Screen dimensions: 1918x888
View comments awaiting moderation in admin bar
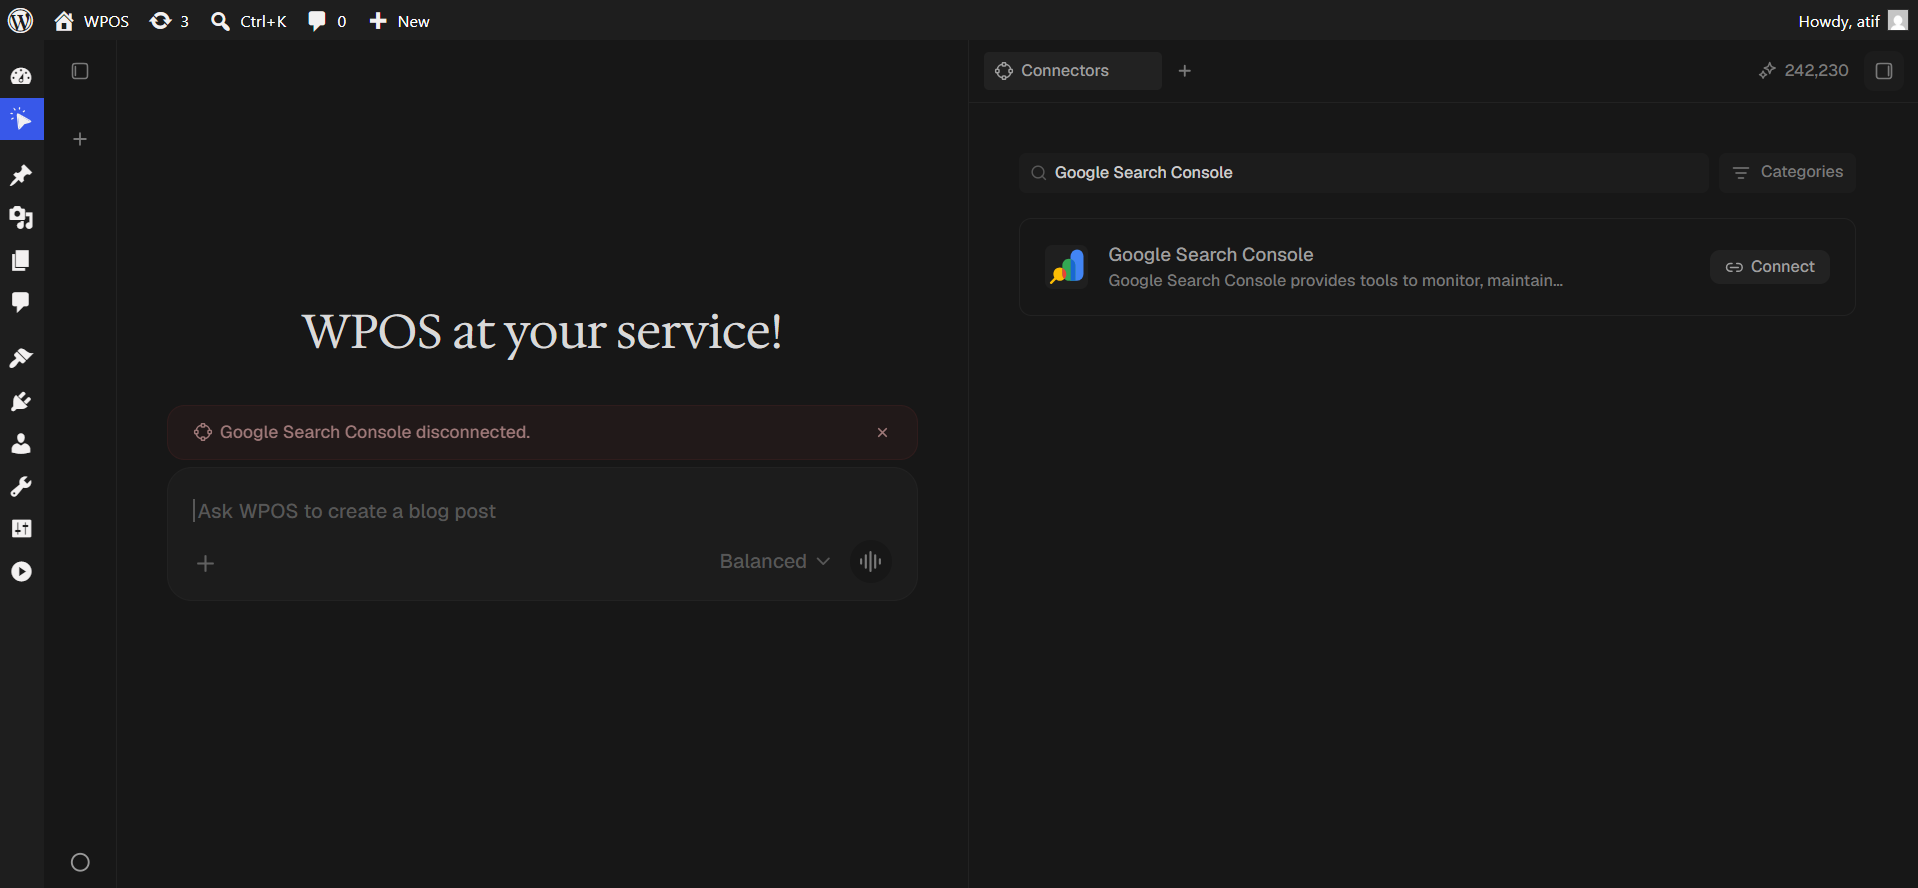[327, 21]
